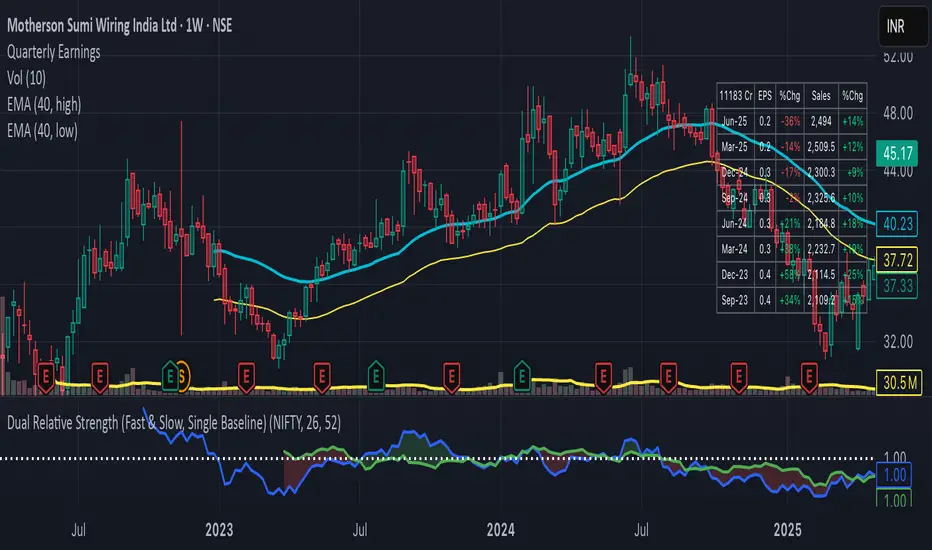This screenshot has height=550, width=932.
Task: Click the green E earnings marker in early 2024
Action: (x=522, y=376)
